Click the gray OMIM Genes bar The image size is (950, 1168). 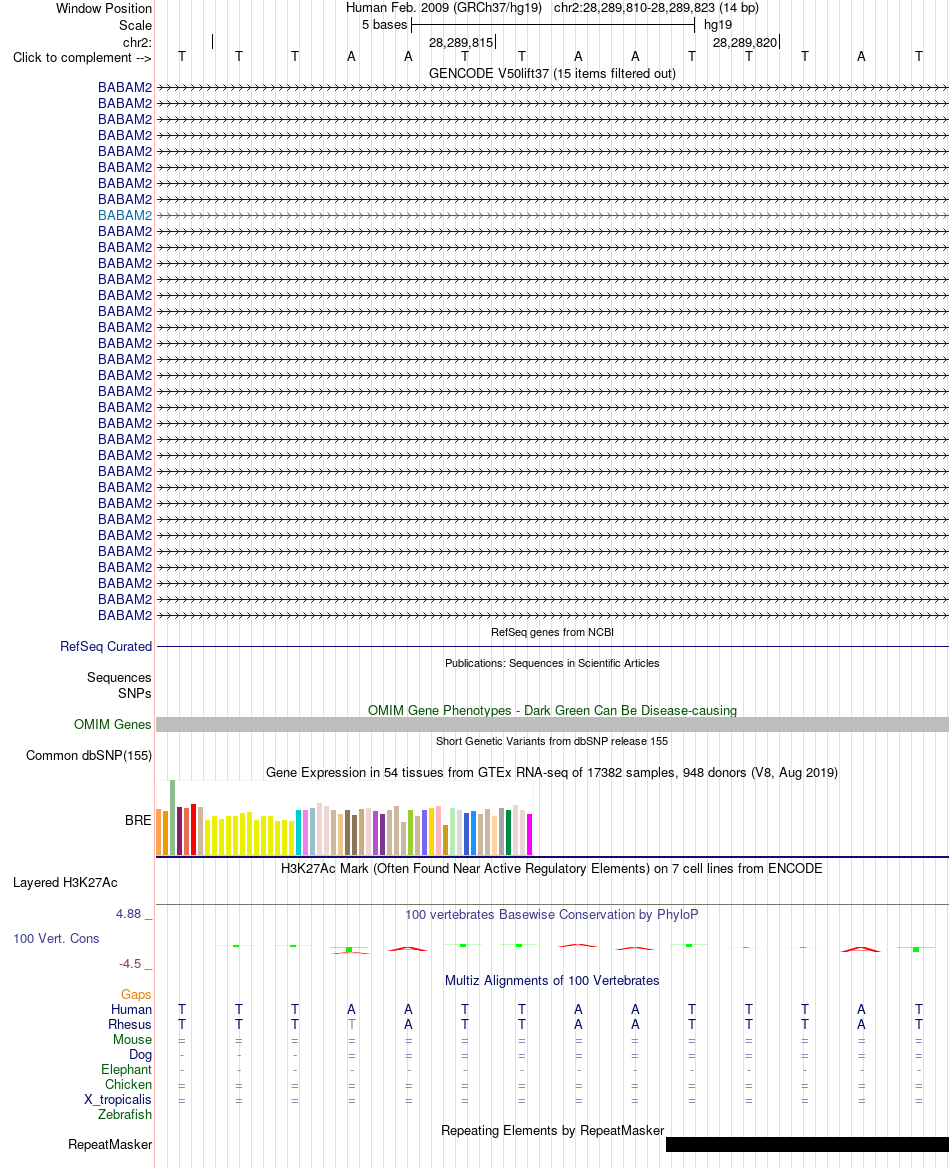pyautogui.click(x=552, y=724)
